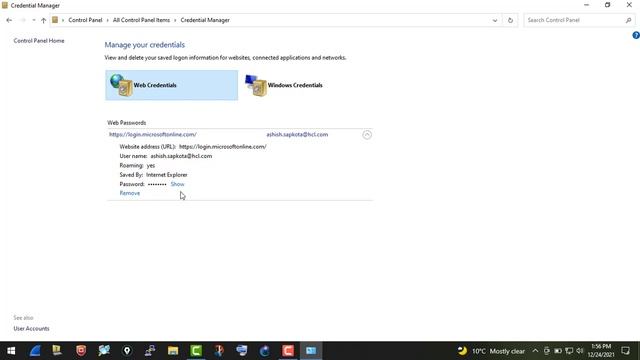Screen dimensions: 640x360
Task: Focus the Search Control Panel box
Action: 575,20
